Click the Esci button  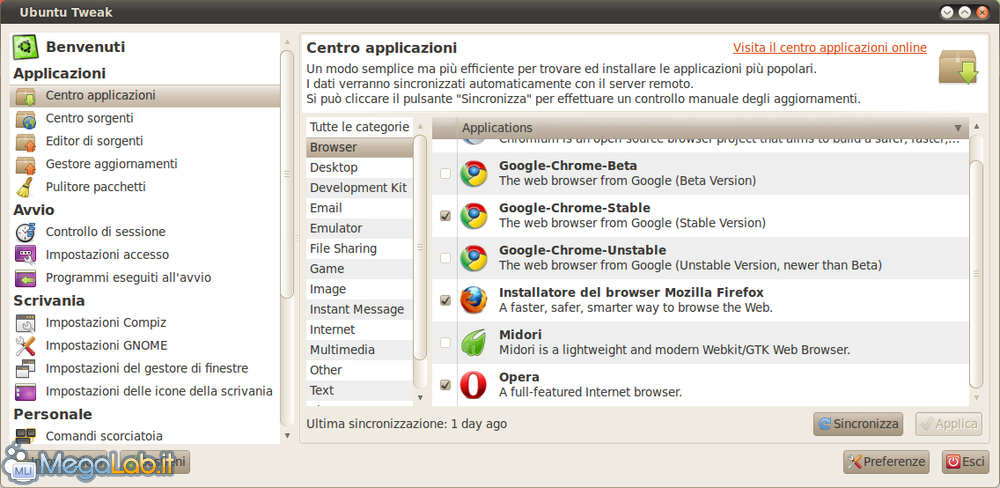[965, 462]
